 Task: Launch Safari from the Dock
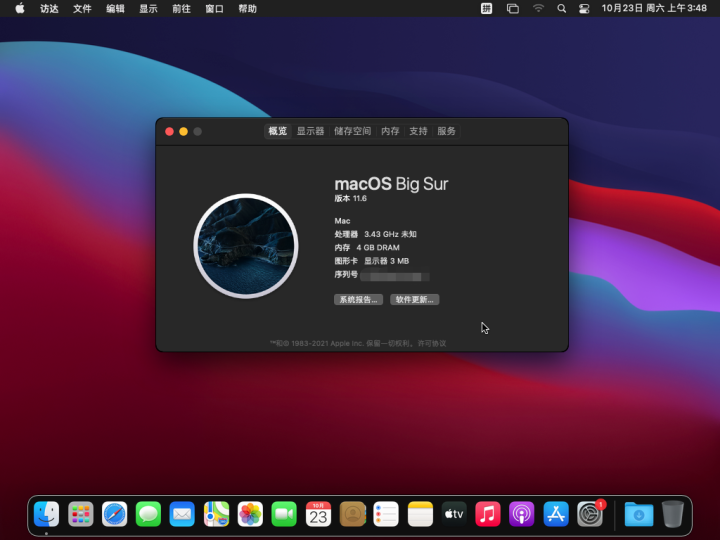(x=114, y=514)
